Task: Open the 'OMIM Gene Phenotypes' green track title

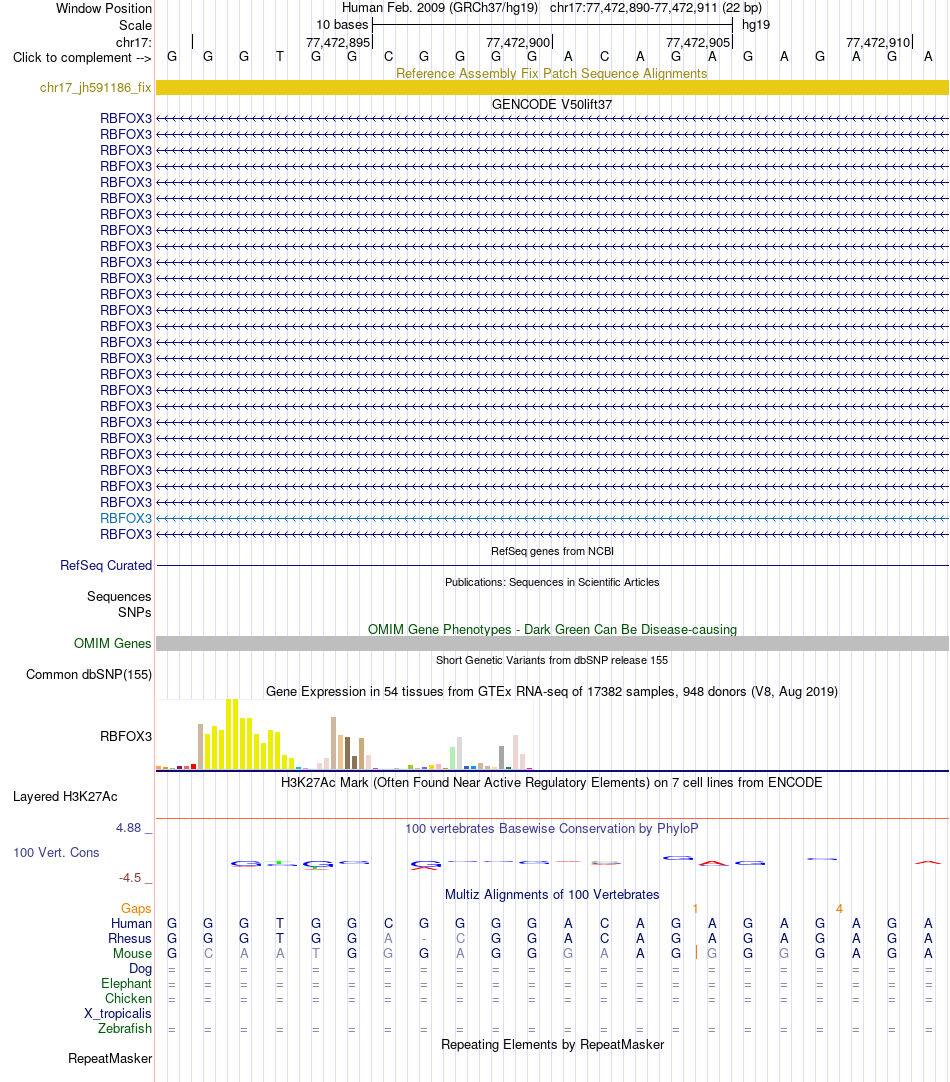Action: 552,629
